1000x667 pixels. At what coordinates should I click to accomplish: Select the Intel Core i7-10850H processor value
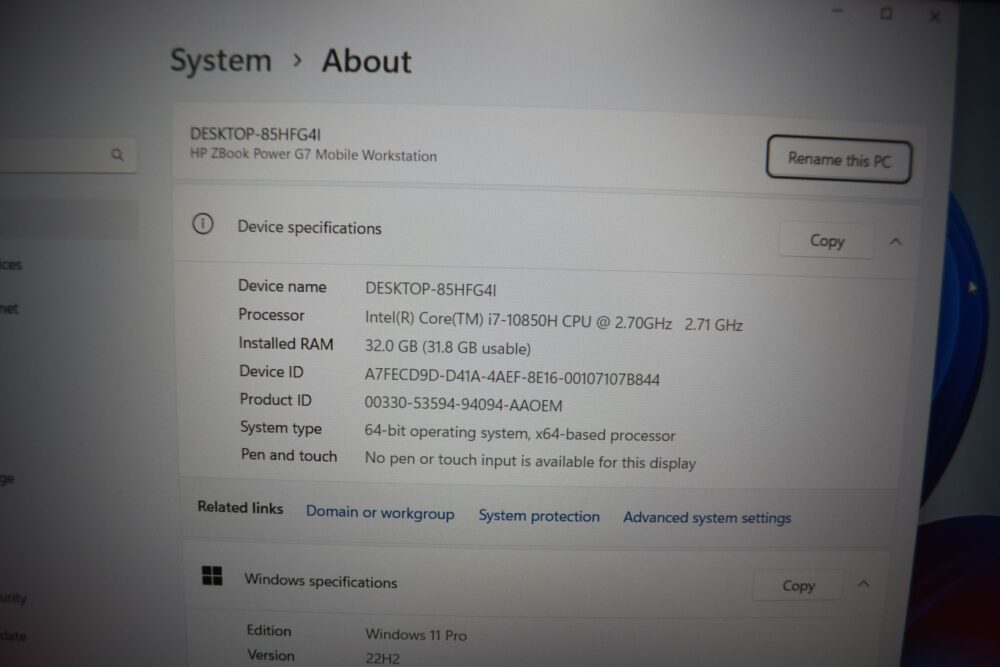click(554, 321)
